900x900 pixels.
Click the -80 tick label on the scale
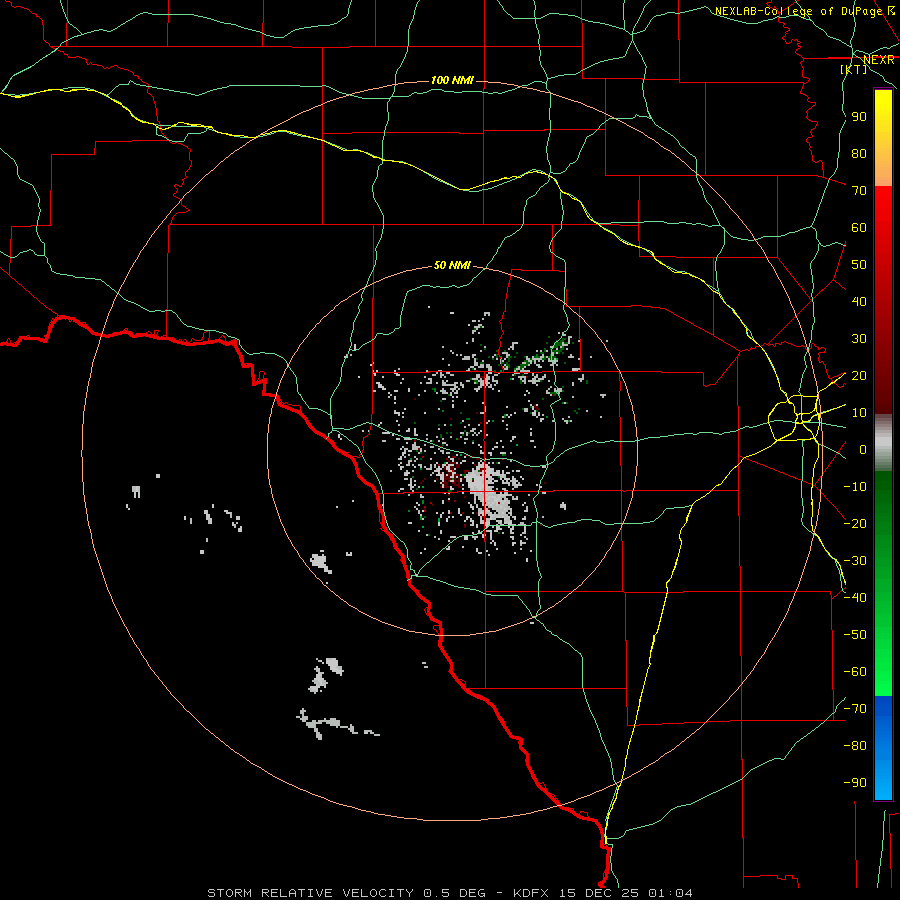tap(855, 746)
